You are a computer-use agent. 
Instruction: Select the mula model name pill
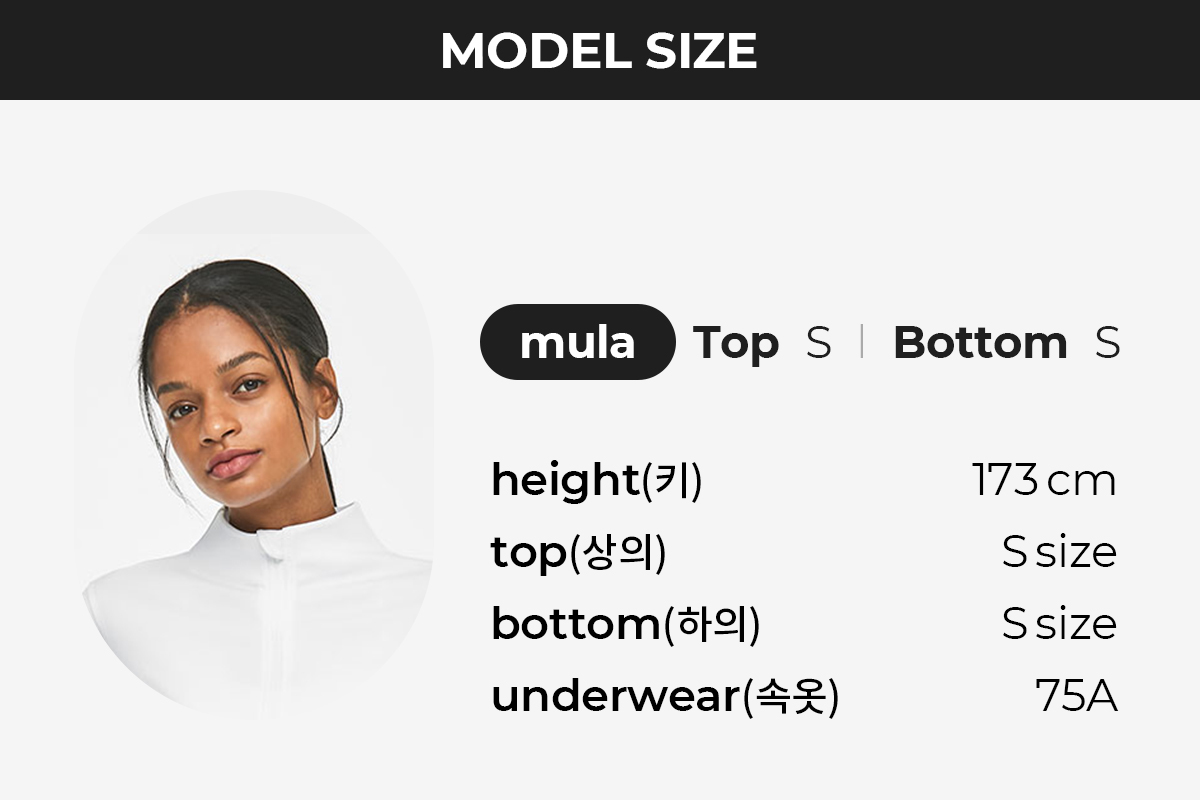point(578,342)
